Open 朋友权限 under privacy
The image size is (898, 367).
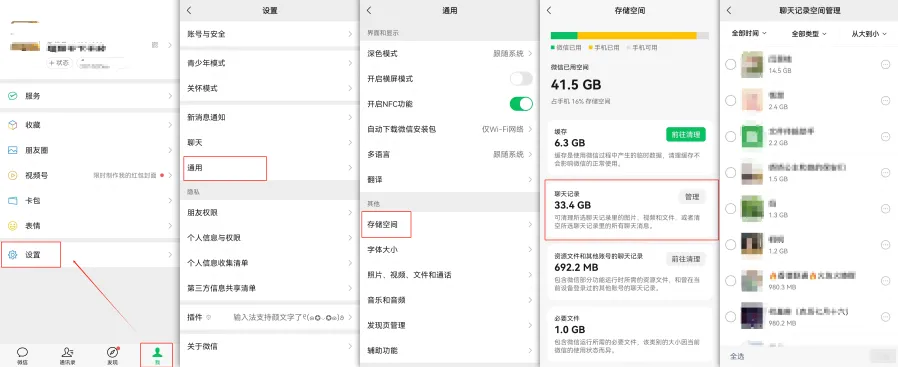point(270,212)
